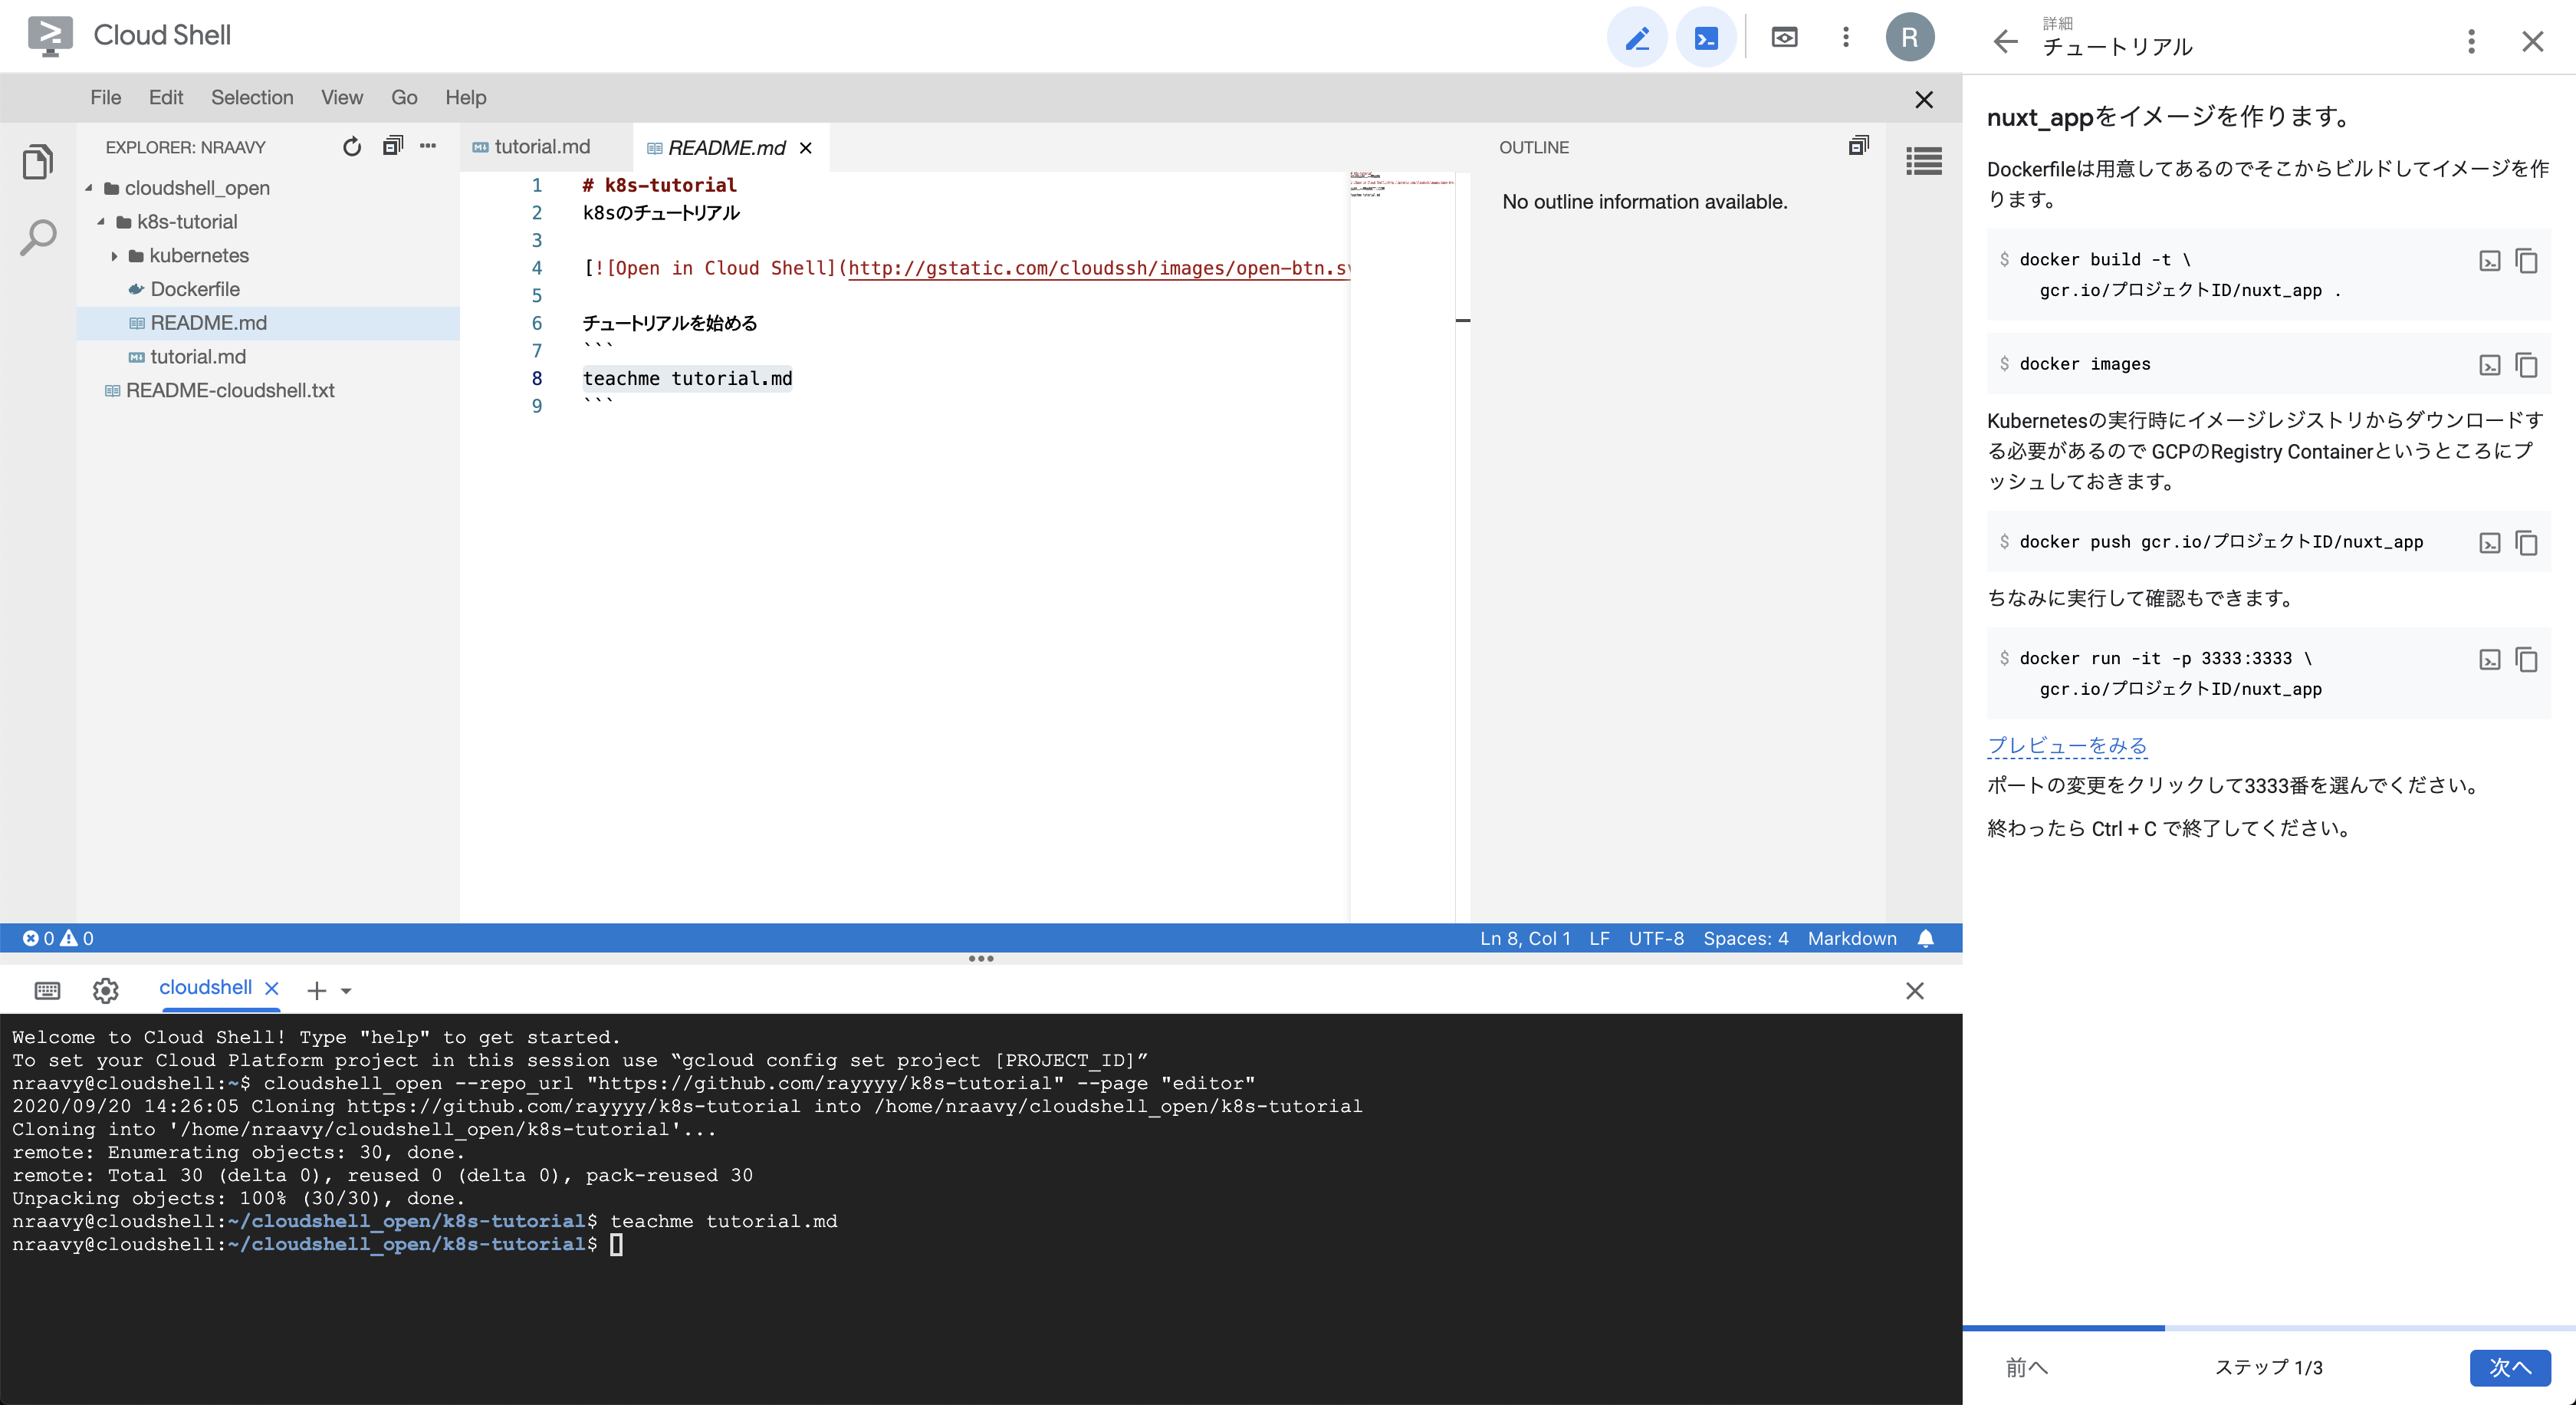The height and width of the screenshot is (1405, 2576).
Task: Open the Selection menu
Action: click(252, 97)
